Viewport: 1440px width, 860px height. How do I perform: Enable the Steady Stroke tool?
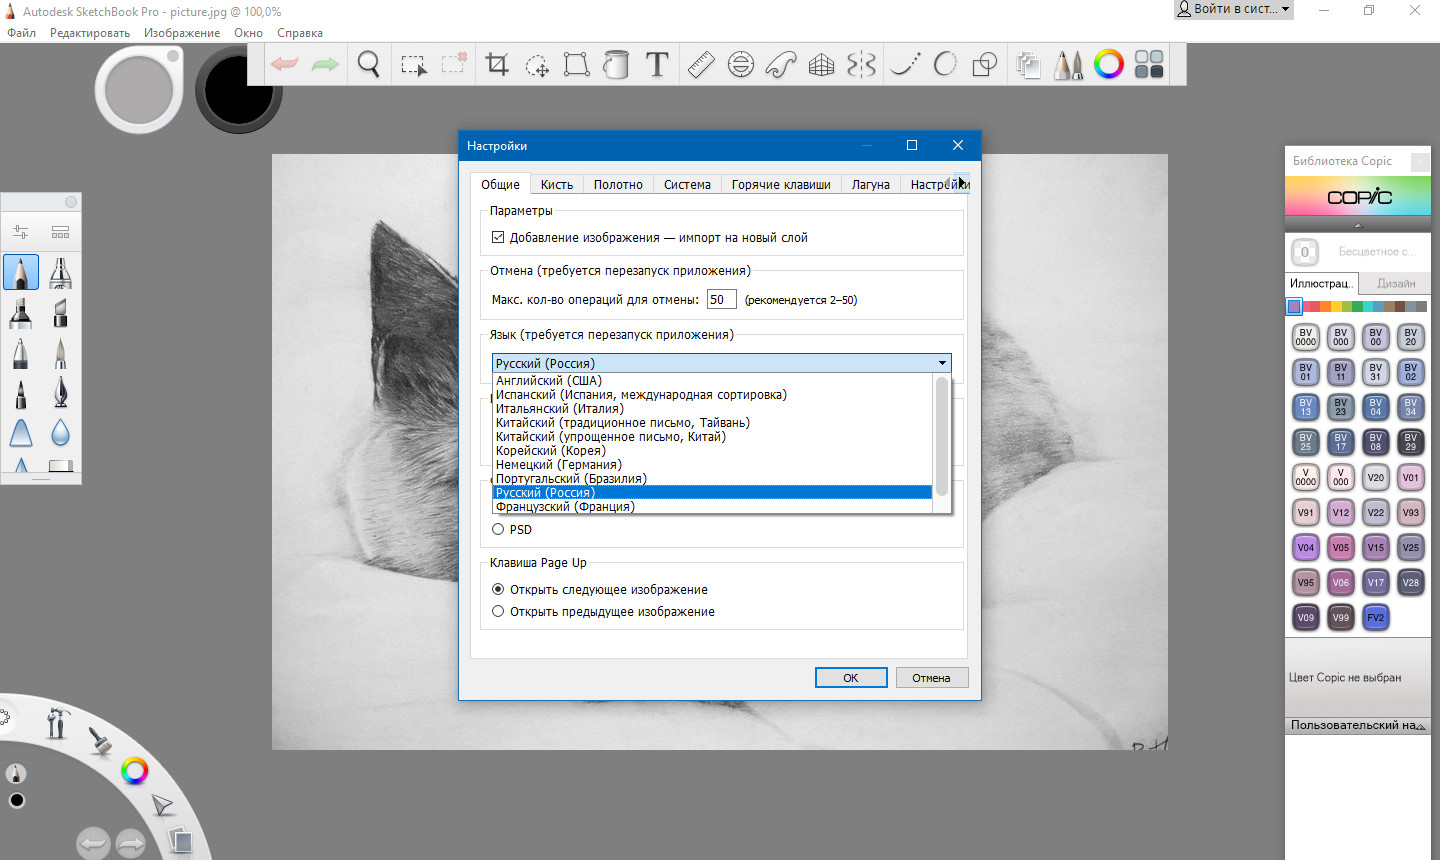coord(905,65)
